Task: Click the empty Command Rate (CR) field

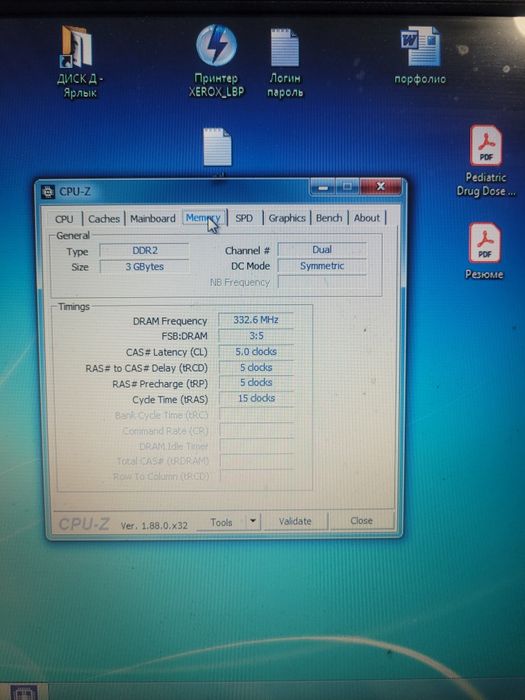Action: pyautogui.click(x=257, y=430)
